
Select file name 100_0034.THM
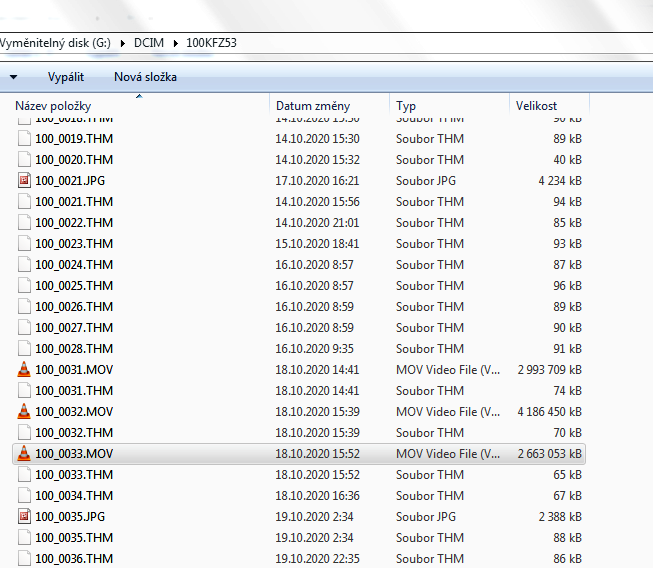click(x=74, y=496)
